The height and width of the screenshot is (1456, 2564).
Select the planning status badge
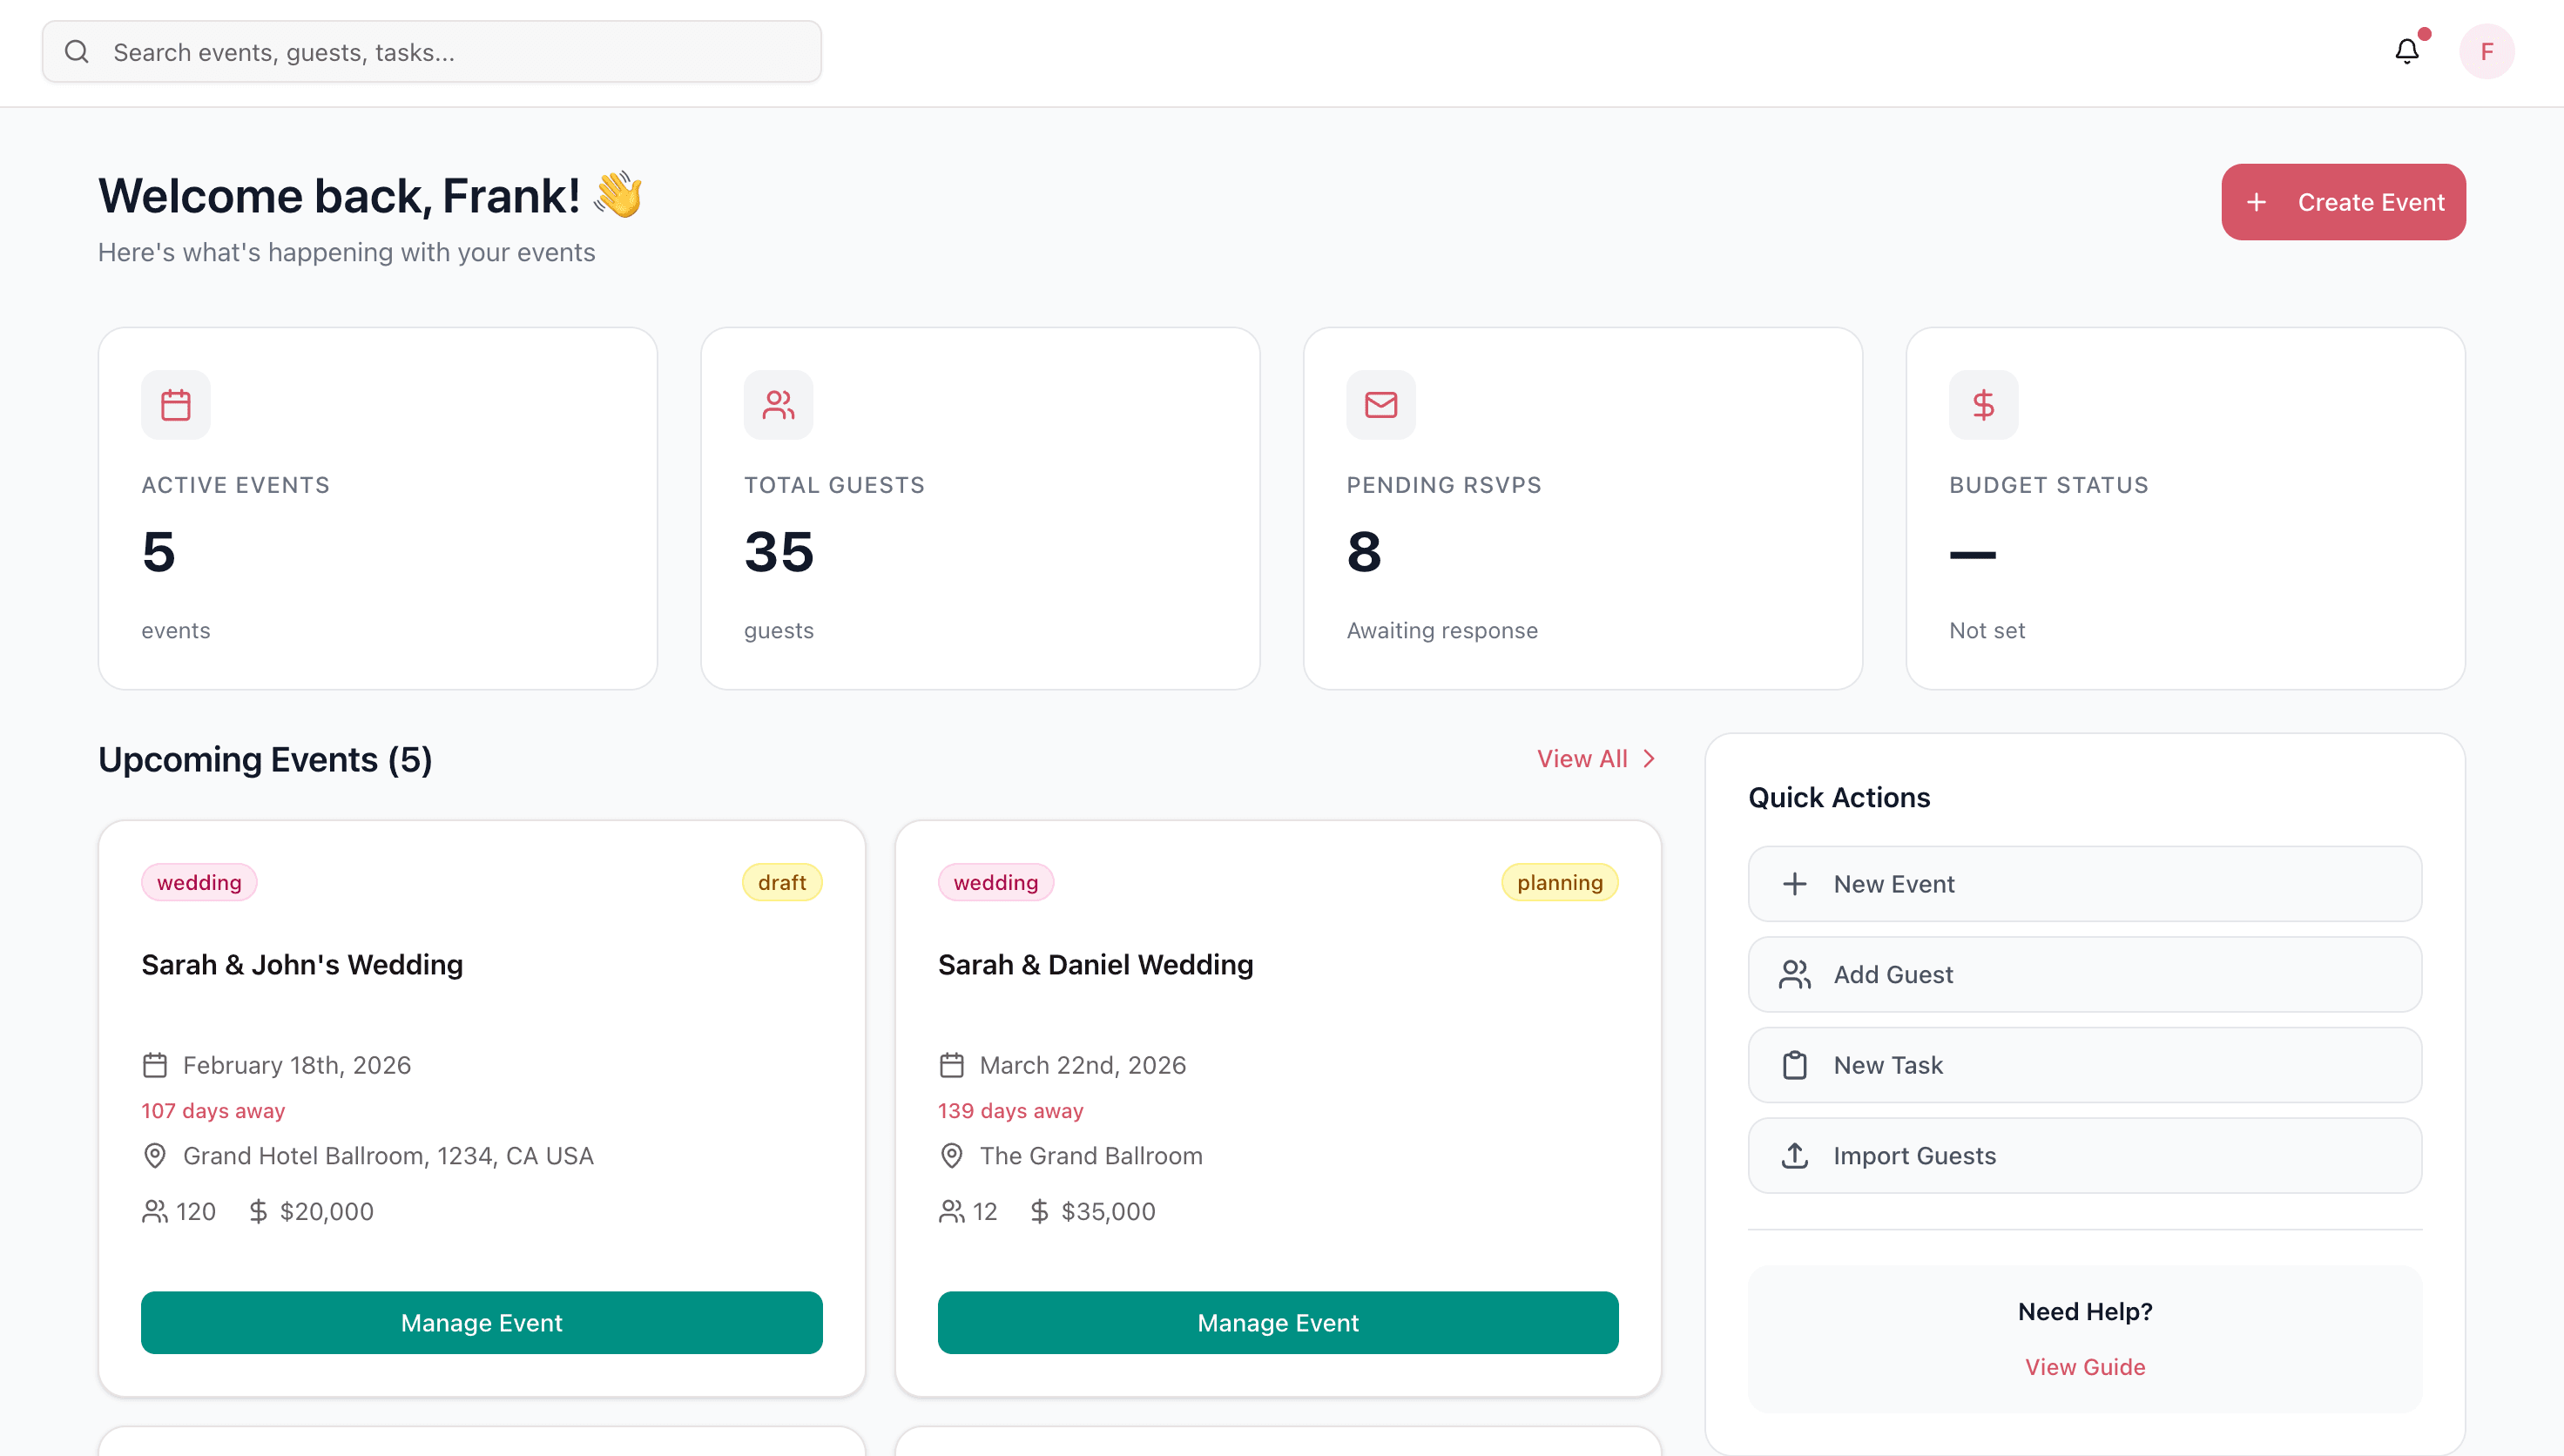pyautogui.click(x=1559, y=882)
